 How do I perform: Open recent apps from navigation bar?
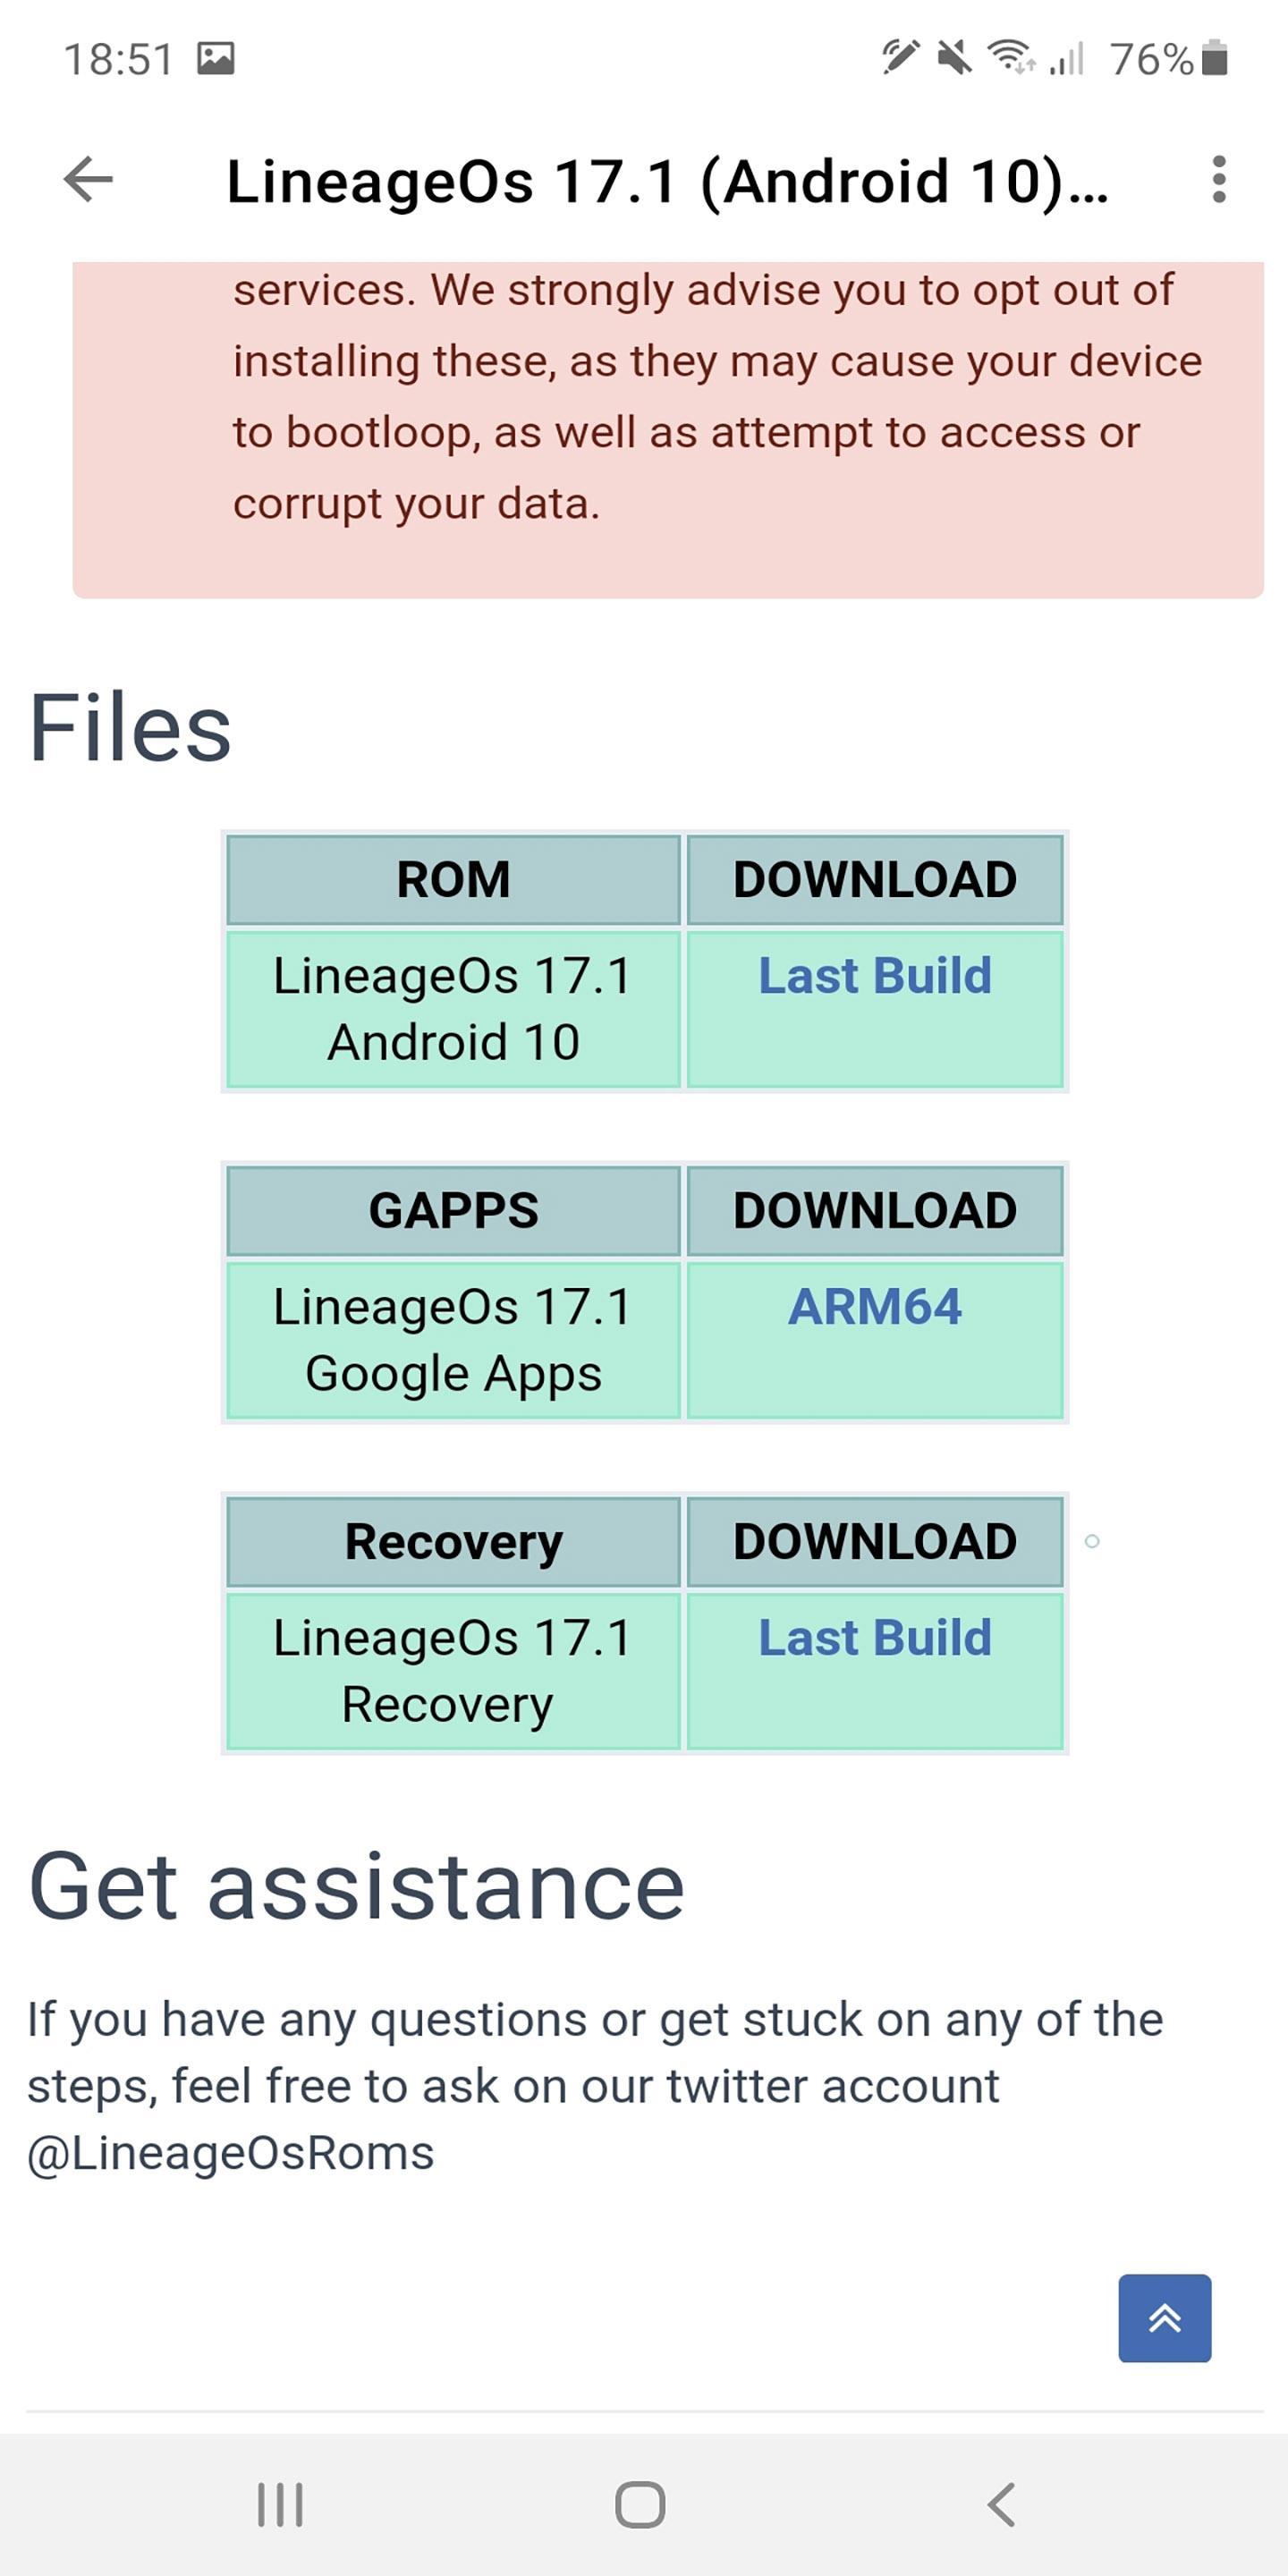(x=280, y=2504)
